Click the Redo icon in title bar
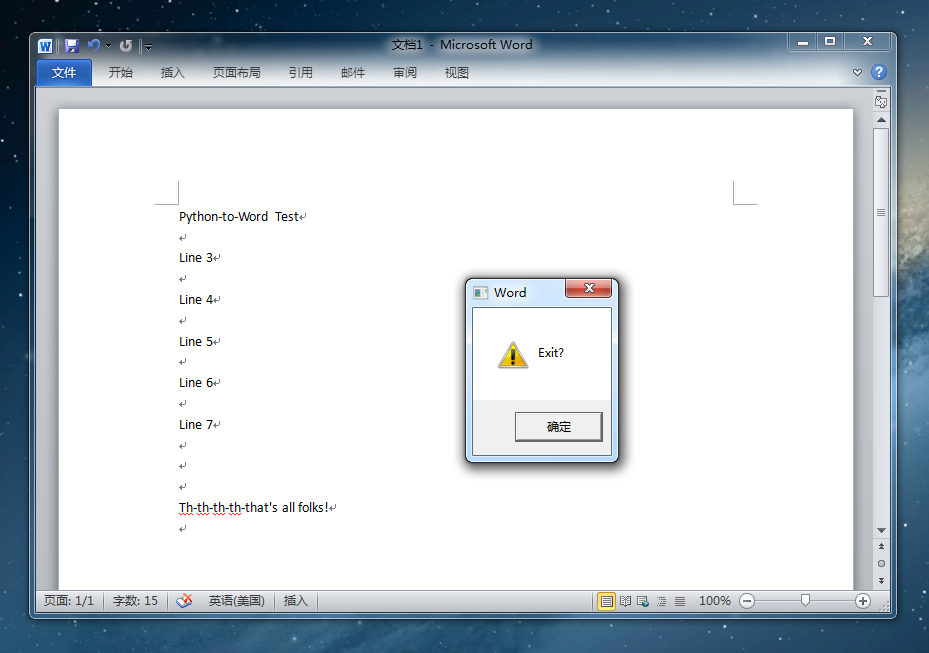Image resolution: width=929 pixels, height=653 pixels. [x=126, y=46]
